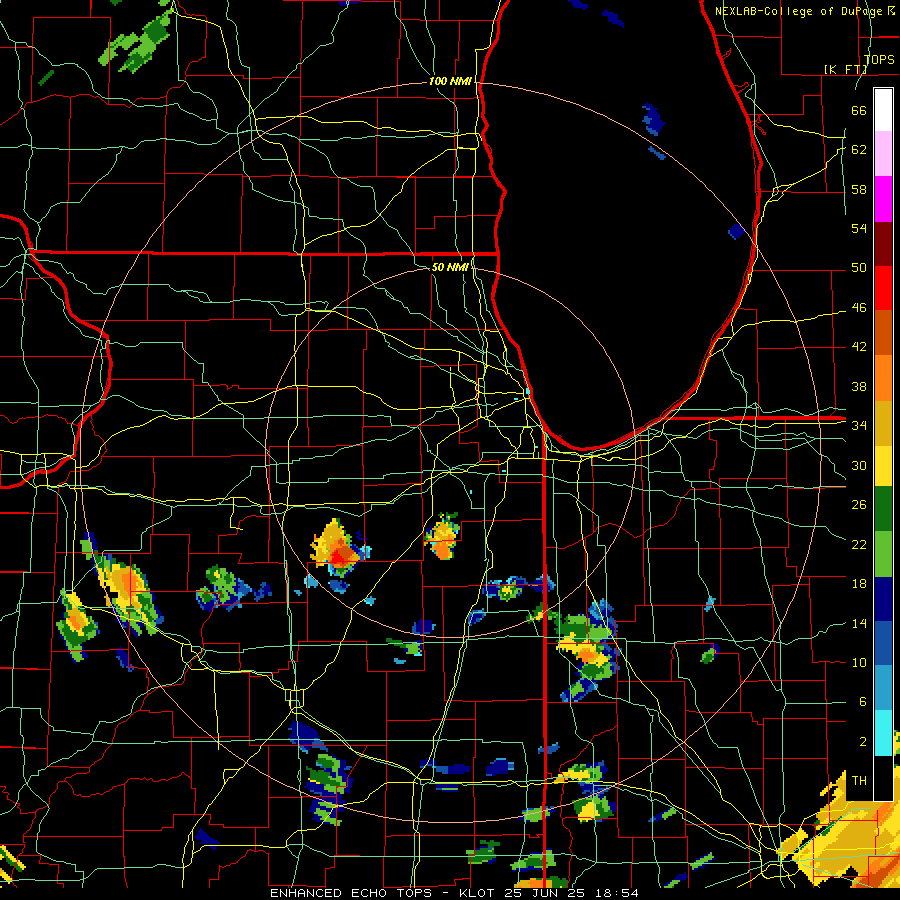The height and width of the screenshot is (900, 900).
Task: Click legend value 30
Action: tap(859, 465)
